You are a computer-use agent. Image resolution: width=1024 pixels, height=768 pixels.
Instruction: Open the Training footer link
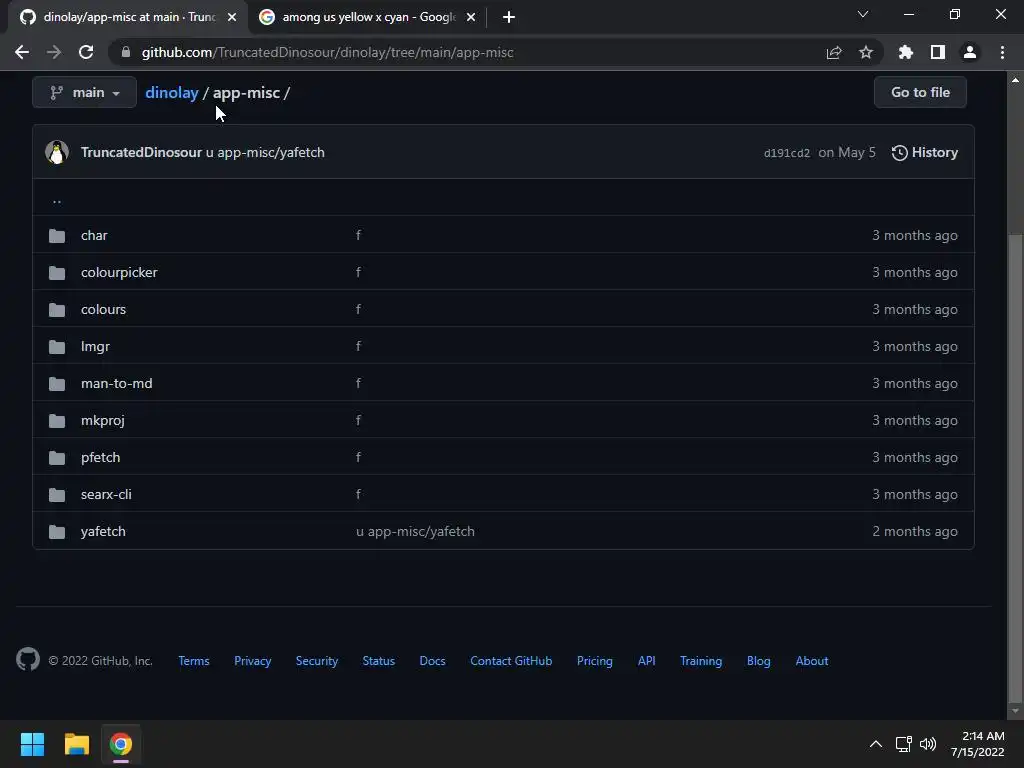tap(701, 661)
